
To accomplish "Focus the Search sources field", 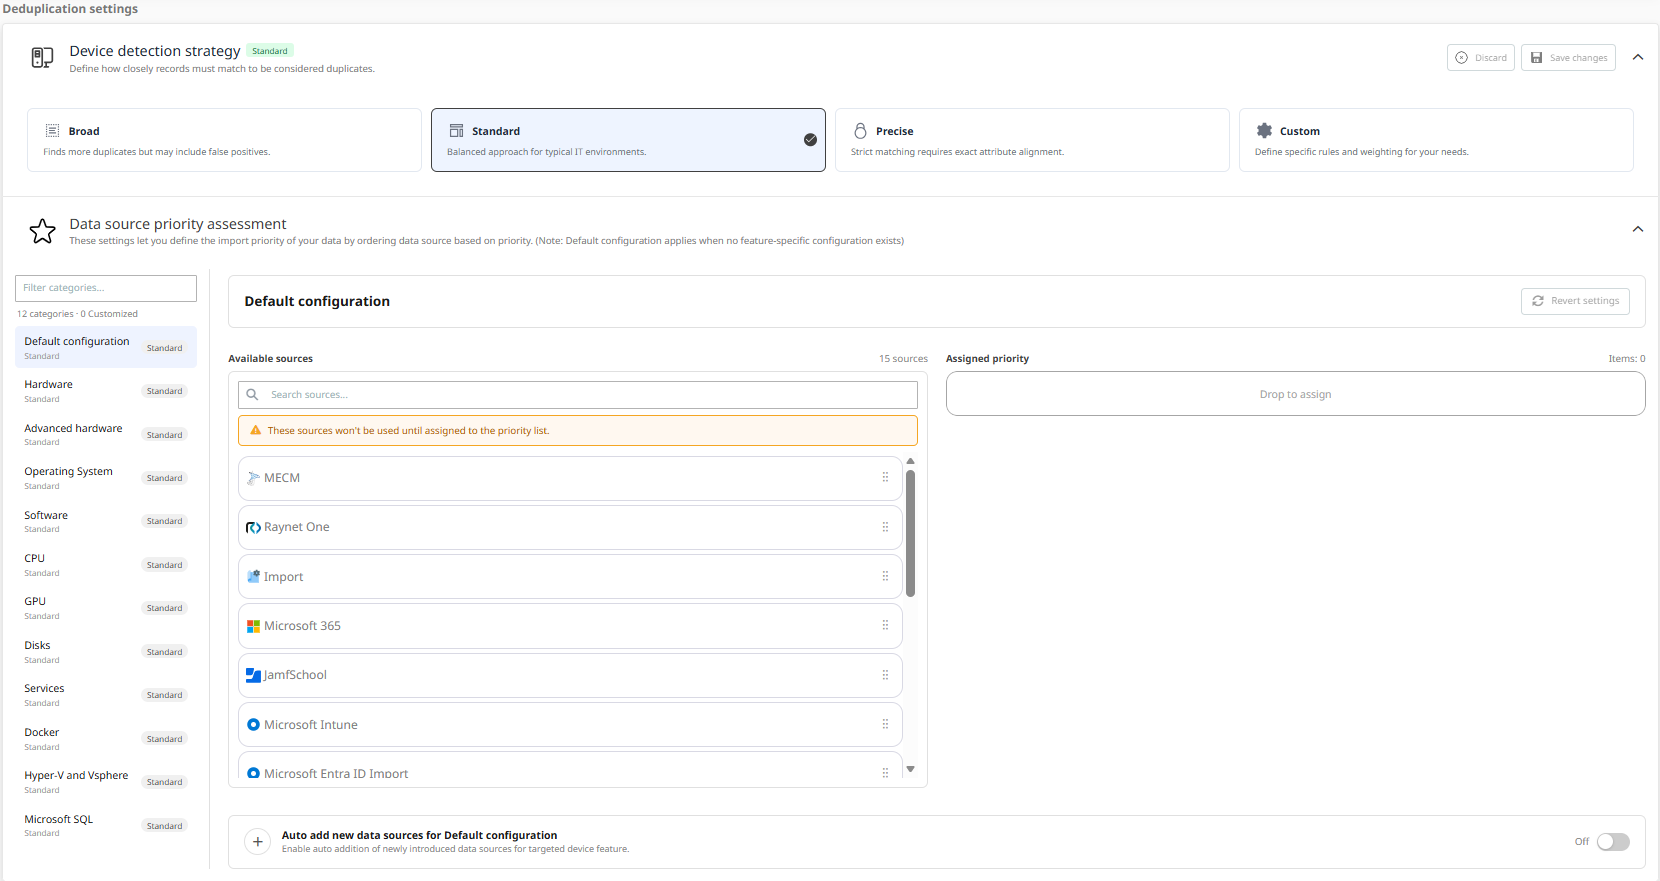I will pyautogui.click(x=578, y=395).
